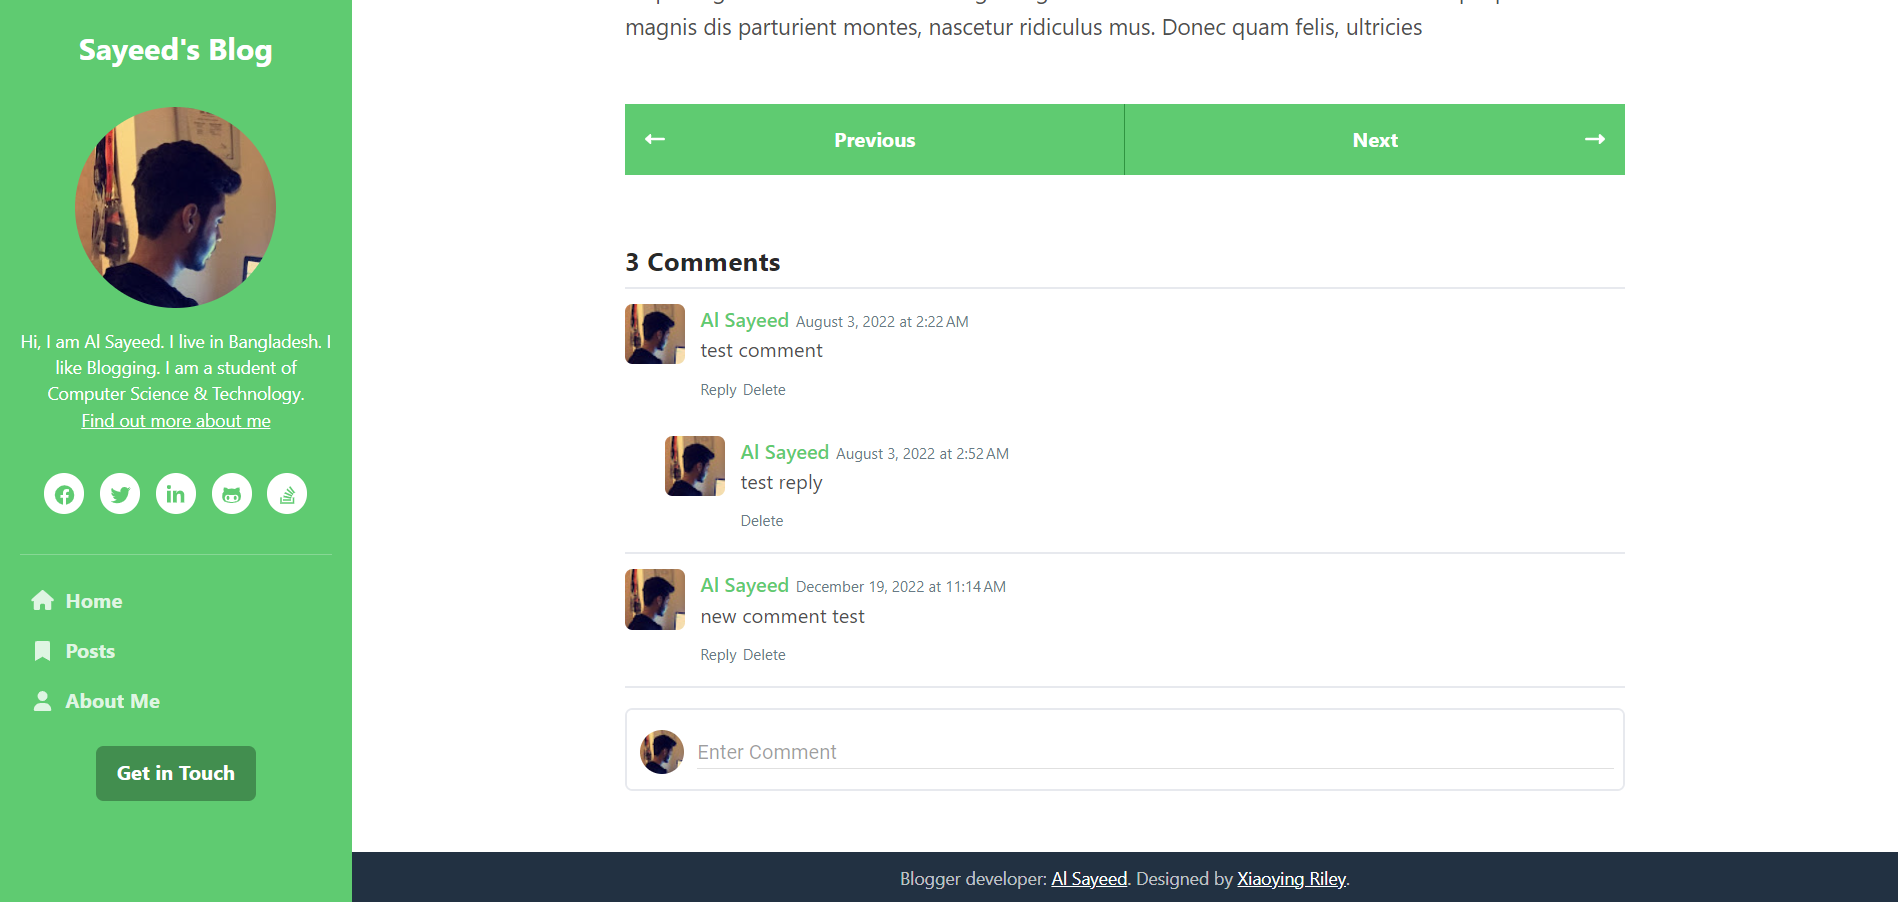Click the Enter Comment input field
Viewport: 1898px width, 902px height.
click(1155, 752)
